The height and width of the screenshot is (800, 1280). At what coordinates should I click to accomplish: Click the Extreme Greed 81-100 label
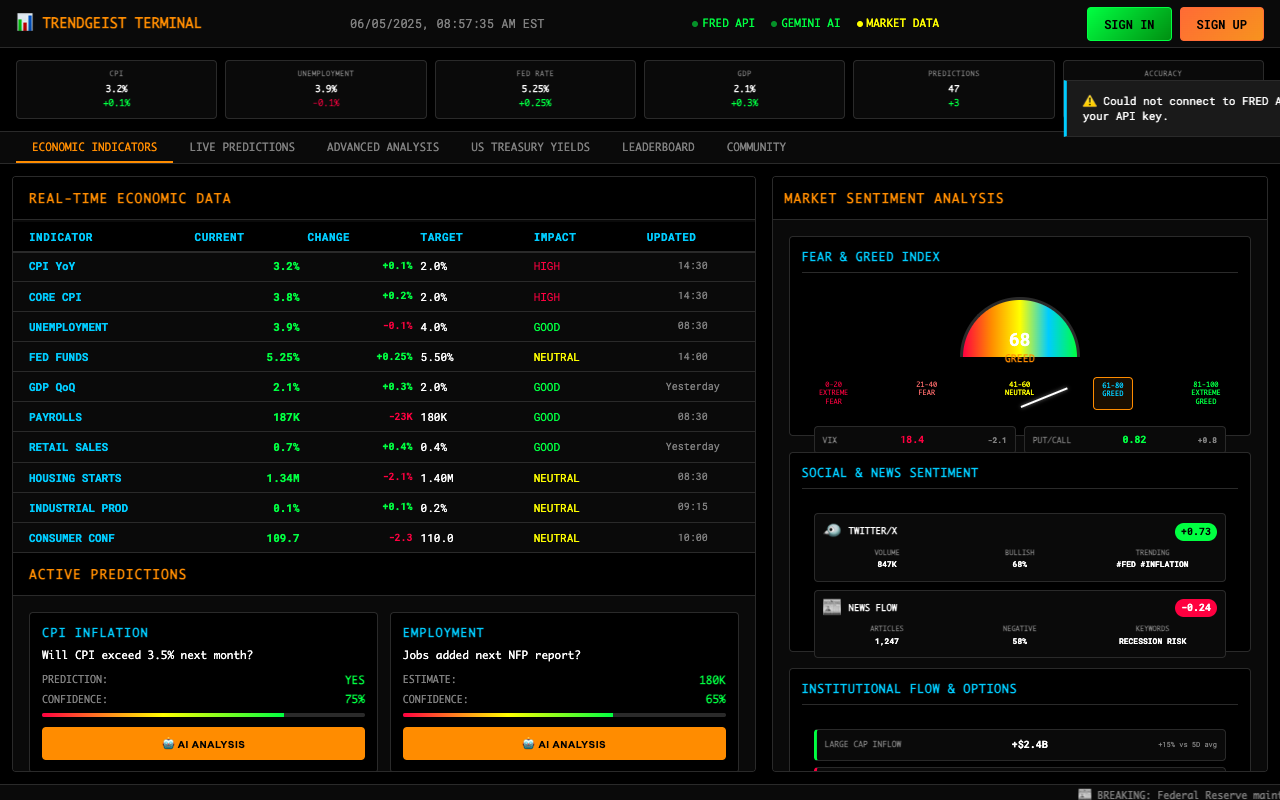click(x=1206, y=393)
